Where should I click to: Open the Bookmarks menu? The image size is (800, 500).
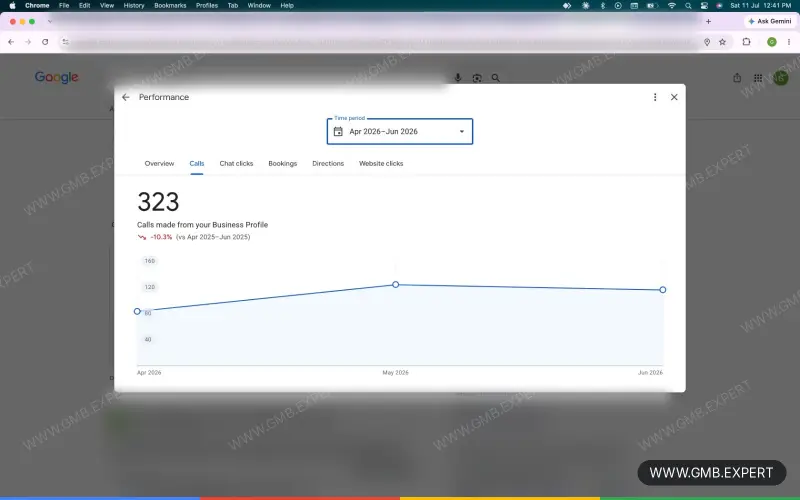click(x=170, y=6)
